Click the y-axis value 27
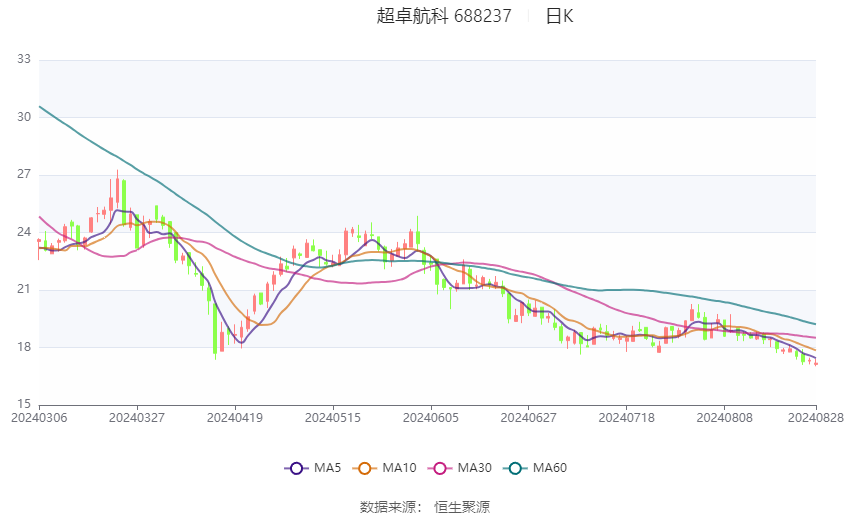 pyautogui.click(x=24, y=174)
